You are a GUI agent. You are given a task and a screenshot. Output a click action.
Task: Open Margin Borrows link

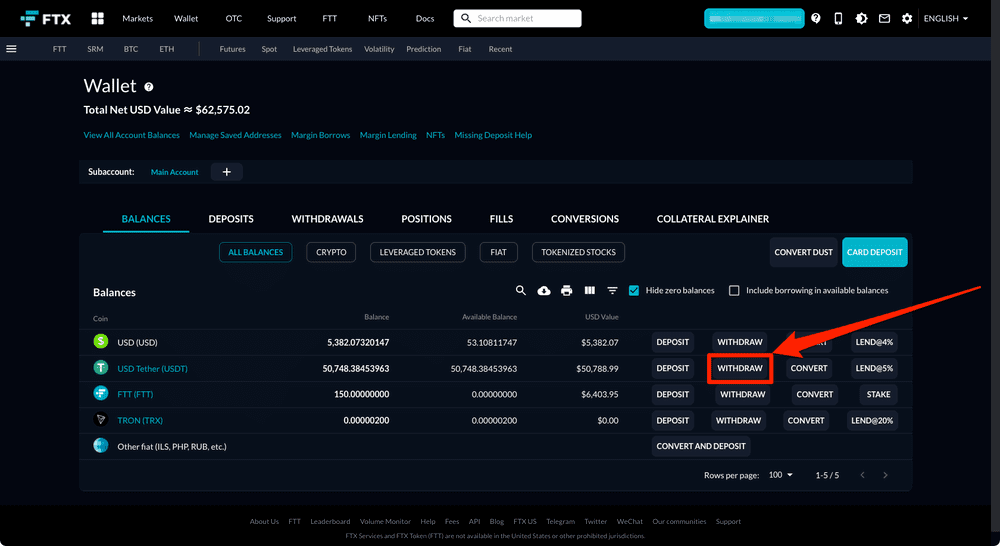click(320, 135)
